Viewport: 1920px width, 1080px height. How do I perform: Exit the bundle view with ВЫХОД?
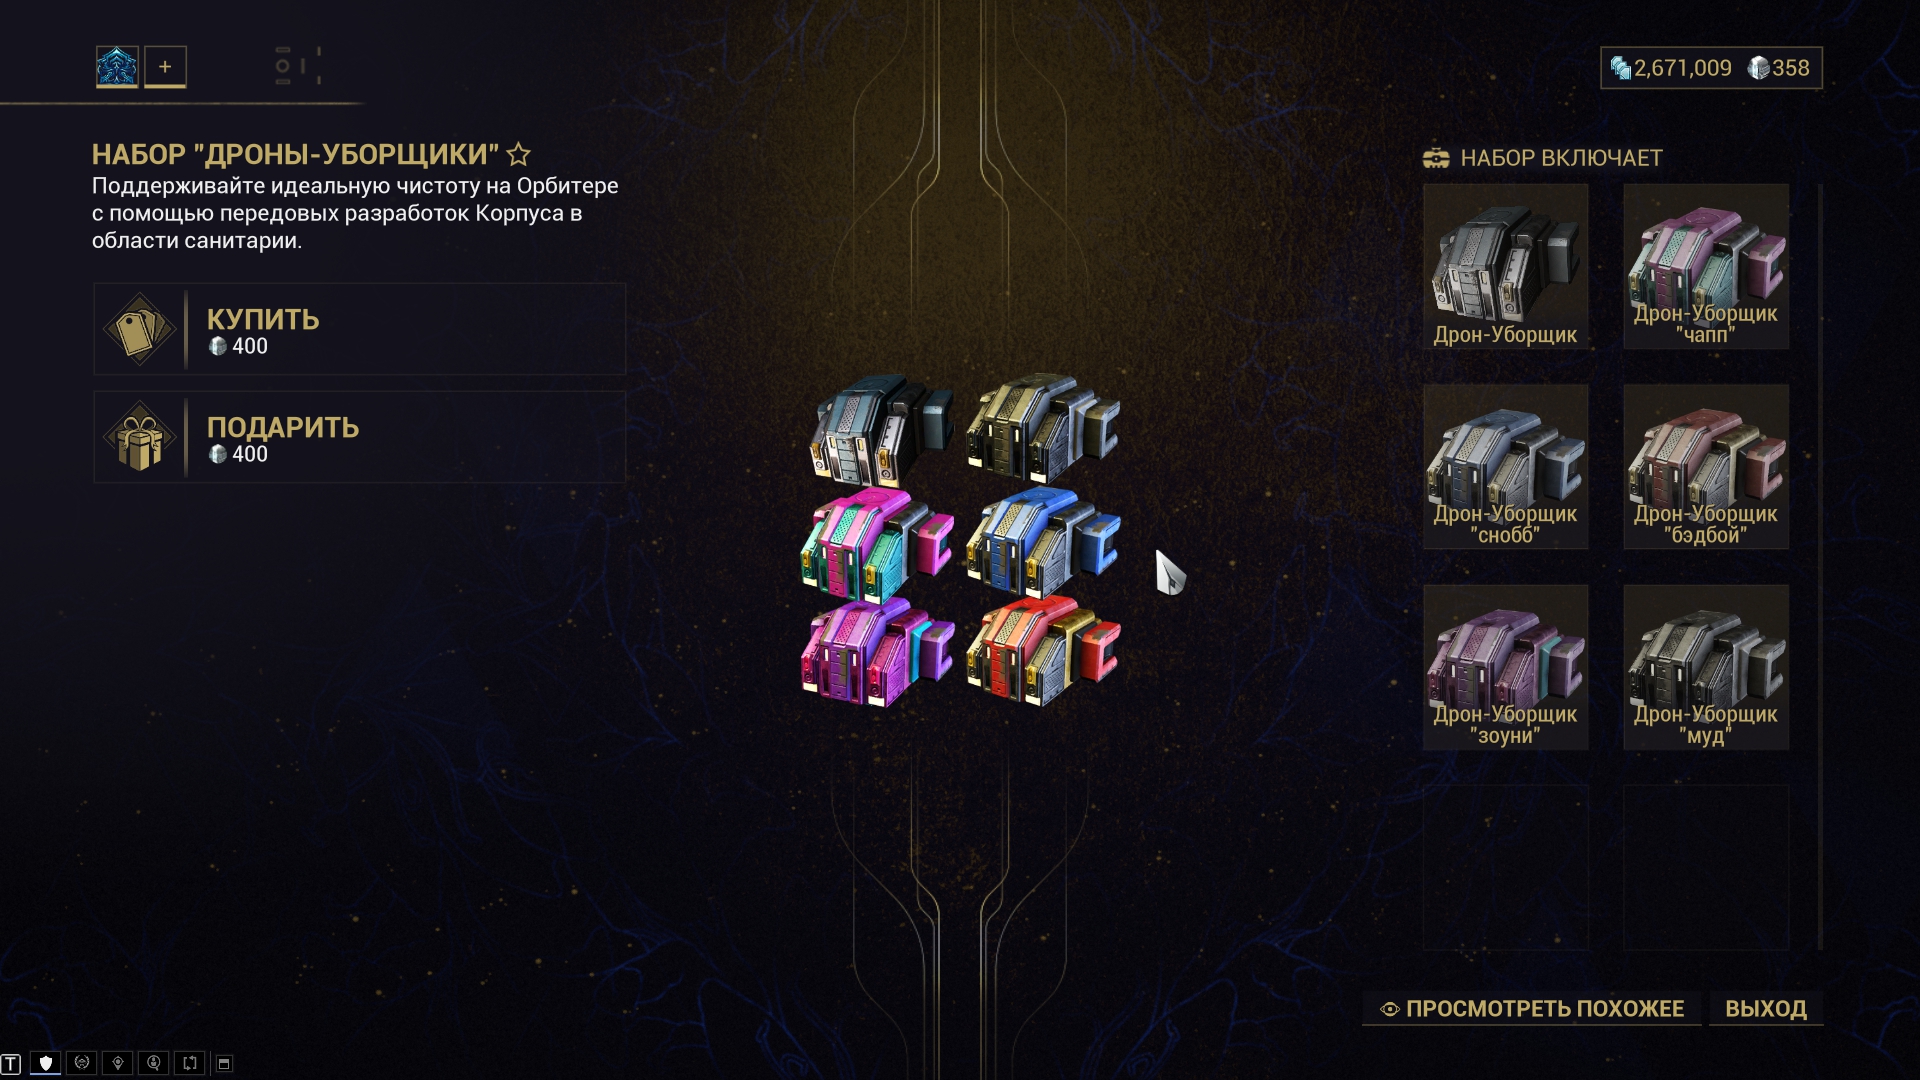[x=1766, y=1009]
